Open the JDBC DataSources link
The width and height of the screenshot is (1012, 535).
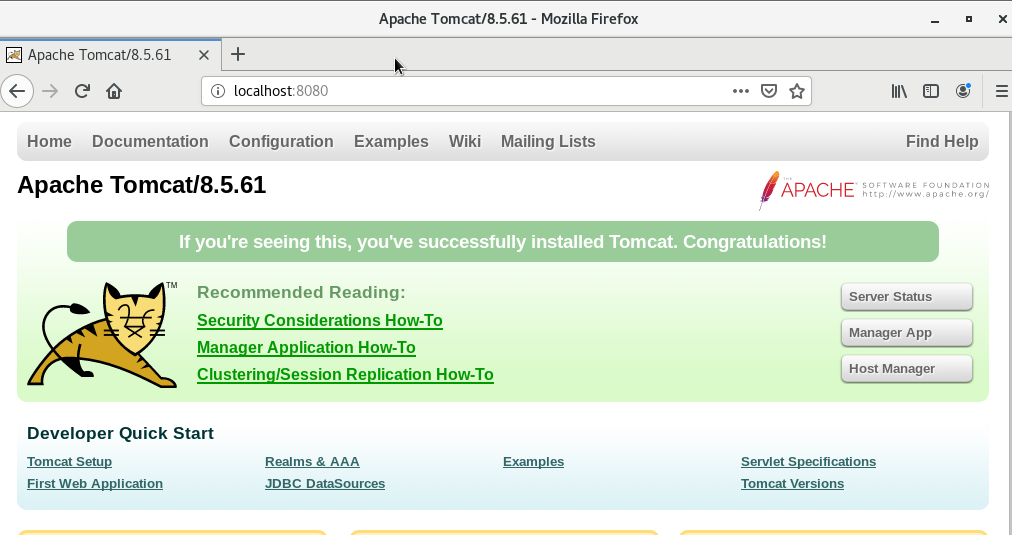point(325,483)
